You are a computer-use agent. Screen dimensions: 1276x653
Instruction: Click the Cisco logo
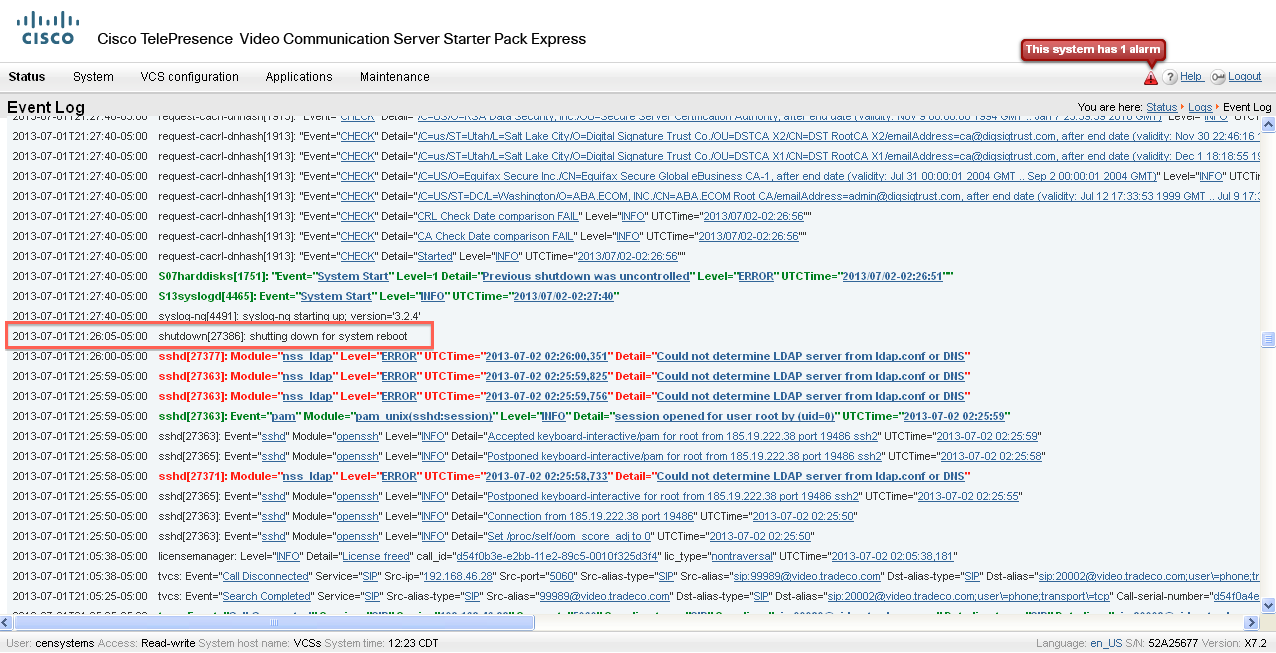point(48,28)
